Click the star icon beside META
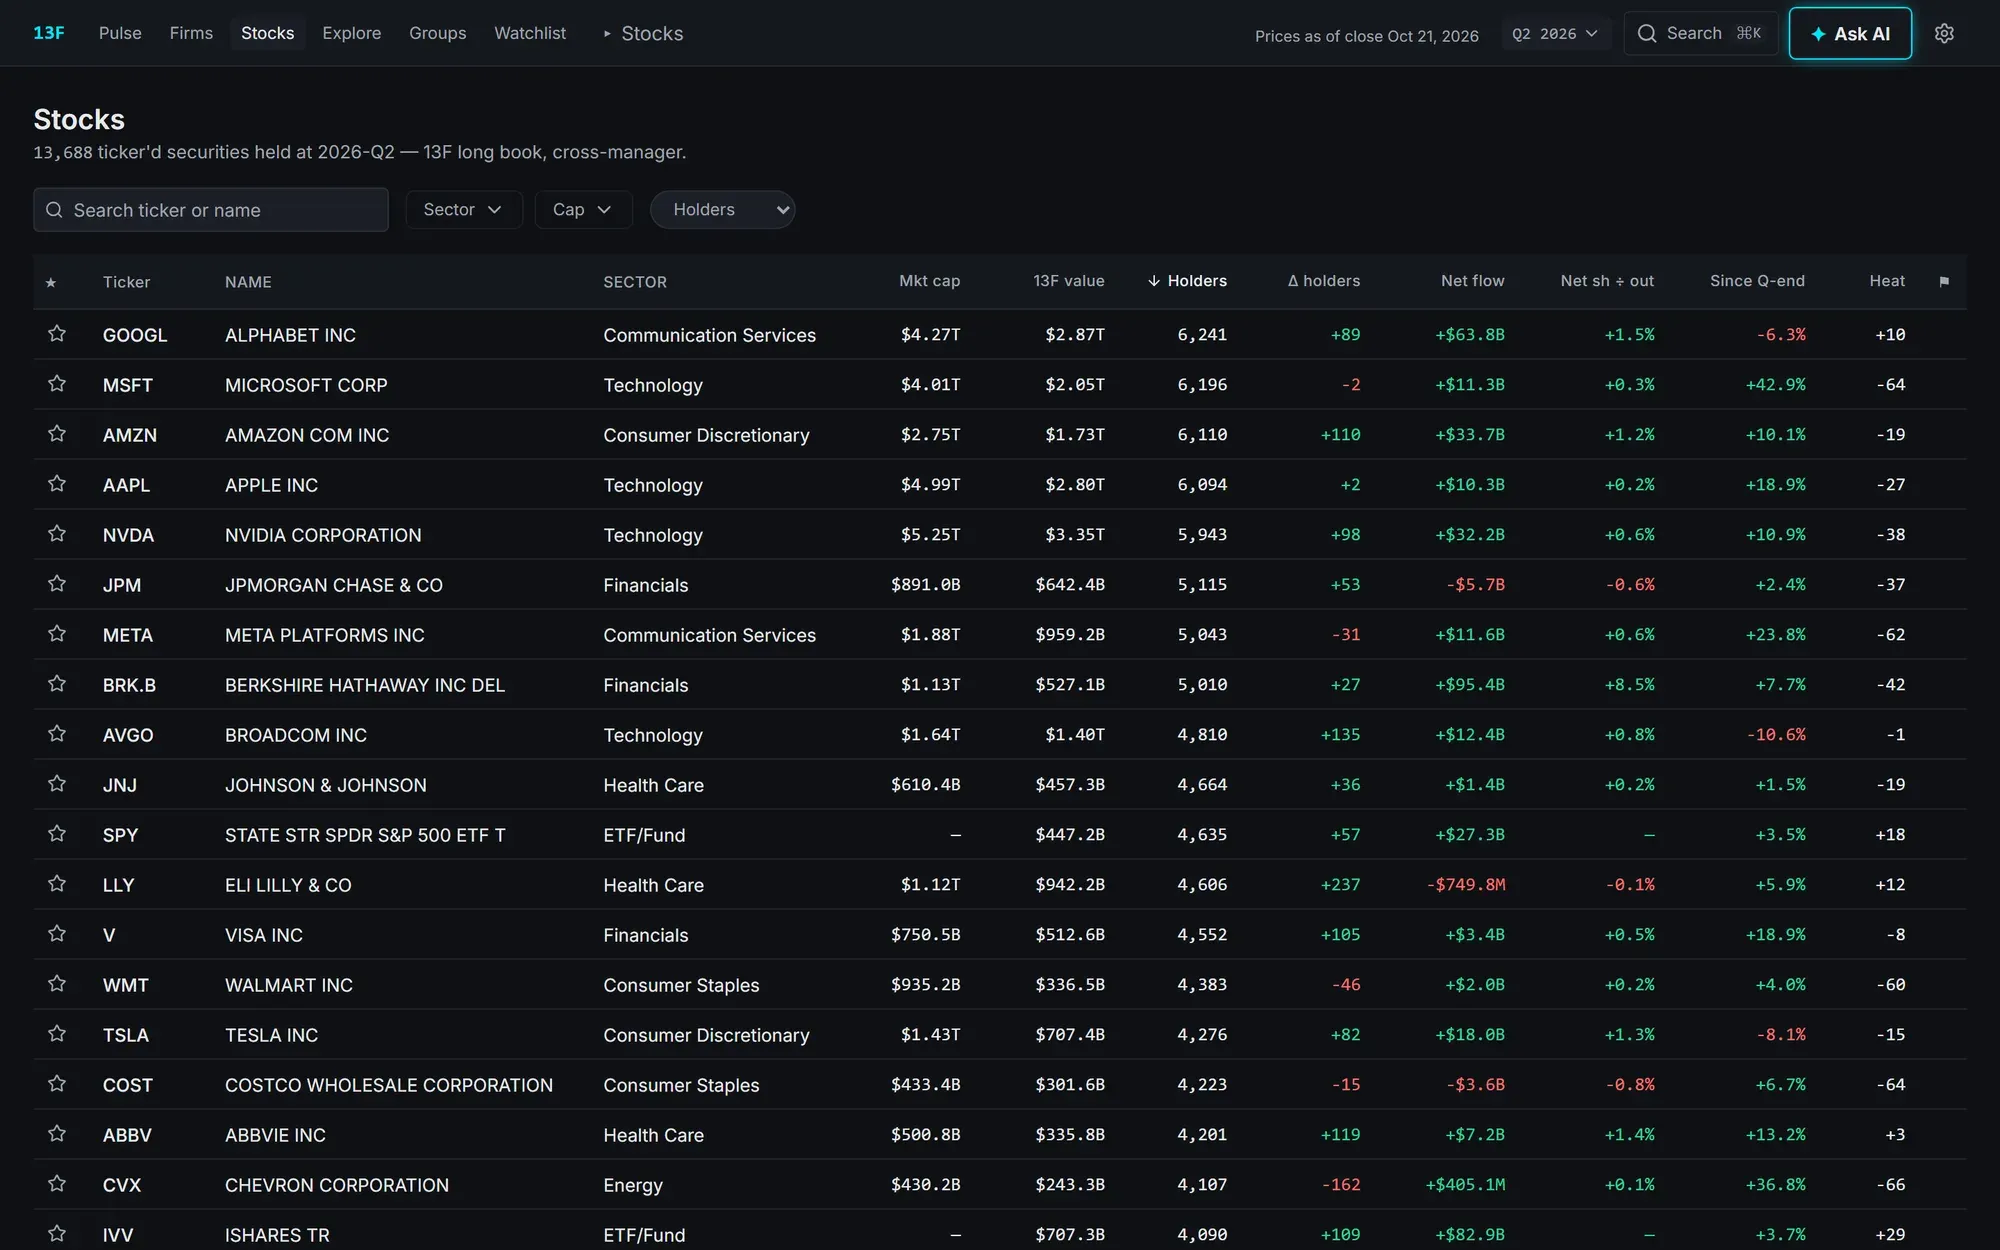The image size is (2000, 1250). coord(57,634)
